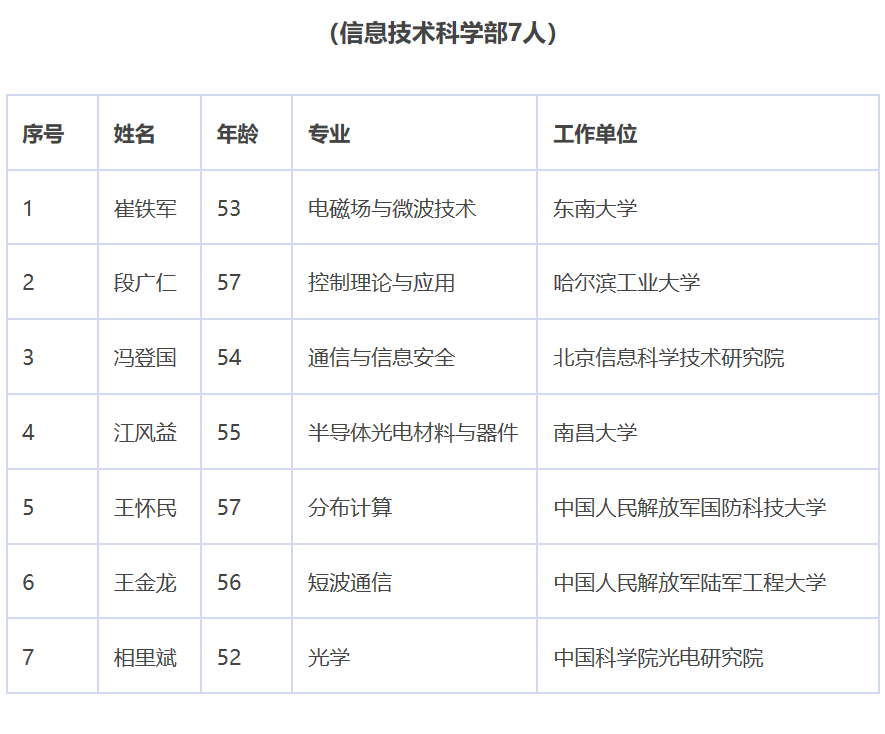The image size is (885, 734).
Task: Click serial number 2 in 段广仁's row
Action: pos(28,283)
